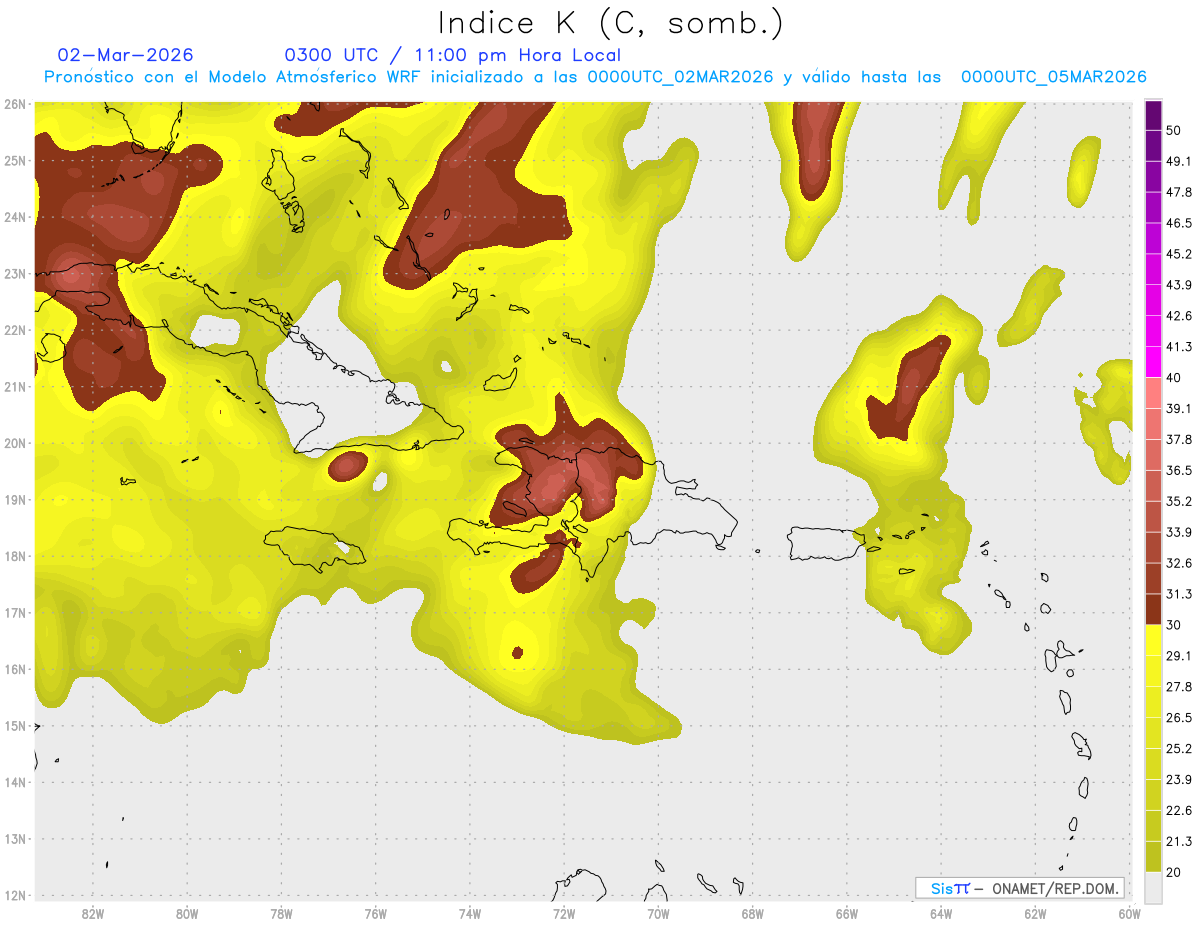
Task: Click the longitude label "76W"
Action: (x=376, y=914)
